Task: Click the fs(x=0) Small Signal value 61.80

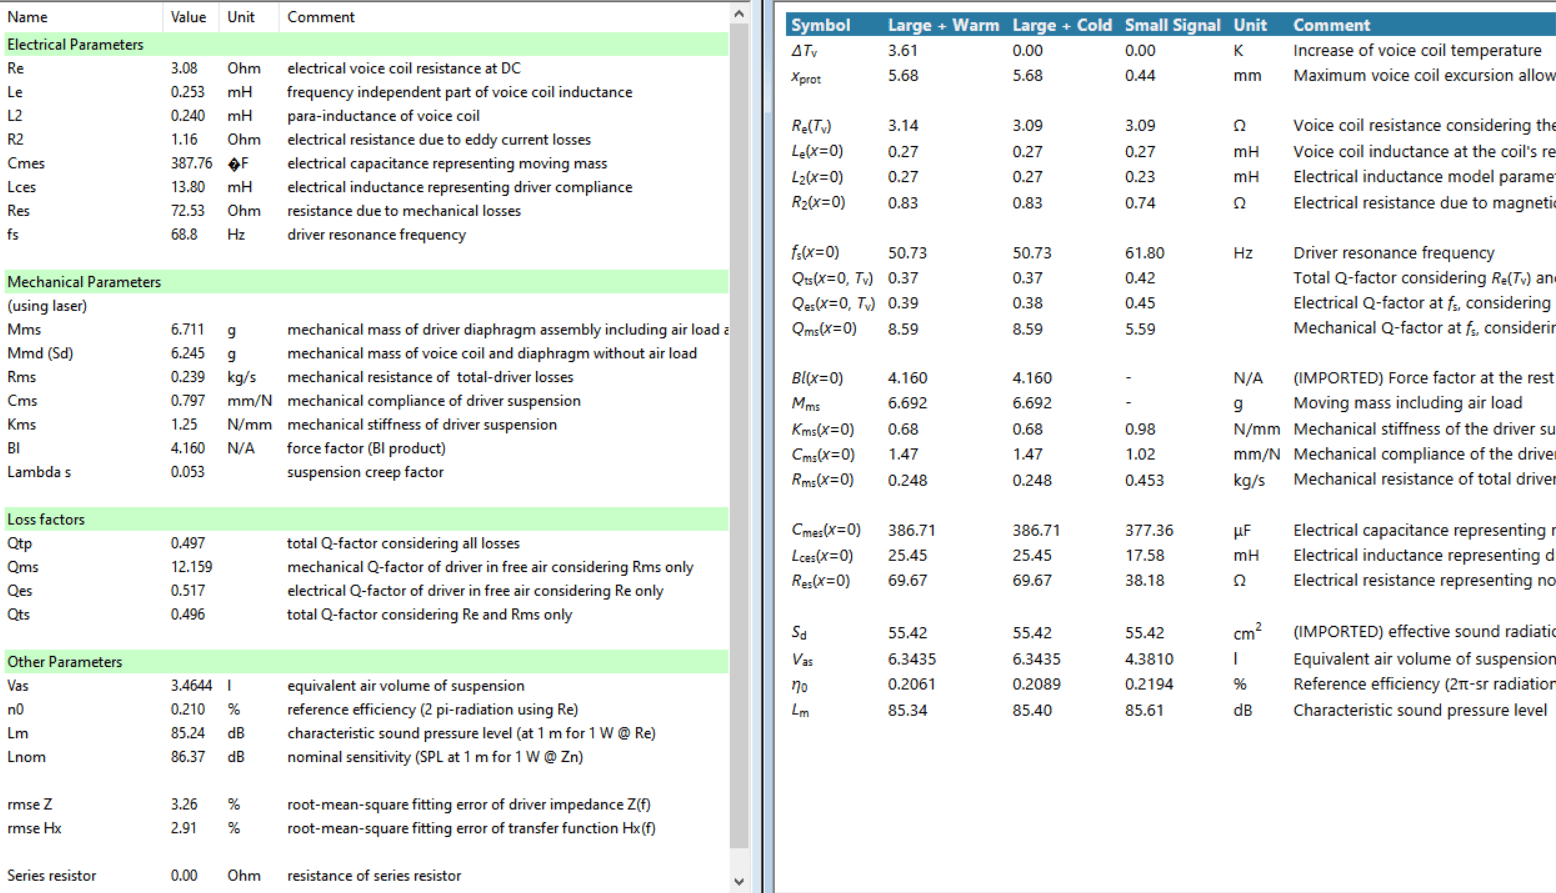Action: (1144, 253)
